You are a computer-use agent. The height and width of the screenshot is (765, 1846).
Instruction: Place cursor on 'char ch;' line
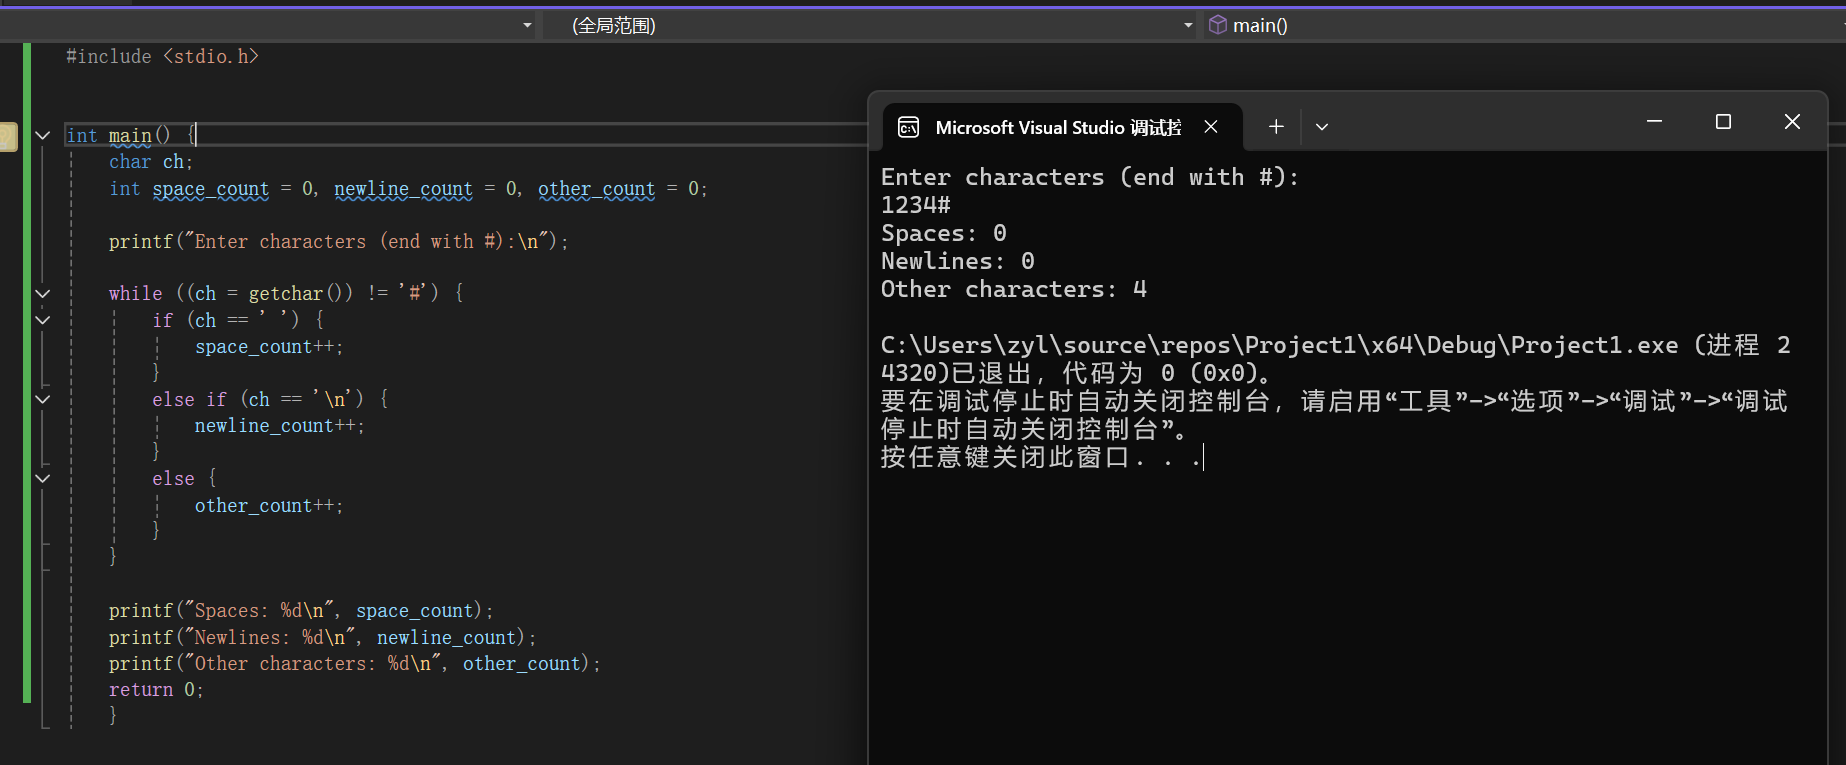(151, 162)
